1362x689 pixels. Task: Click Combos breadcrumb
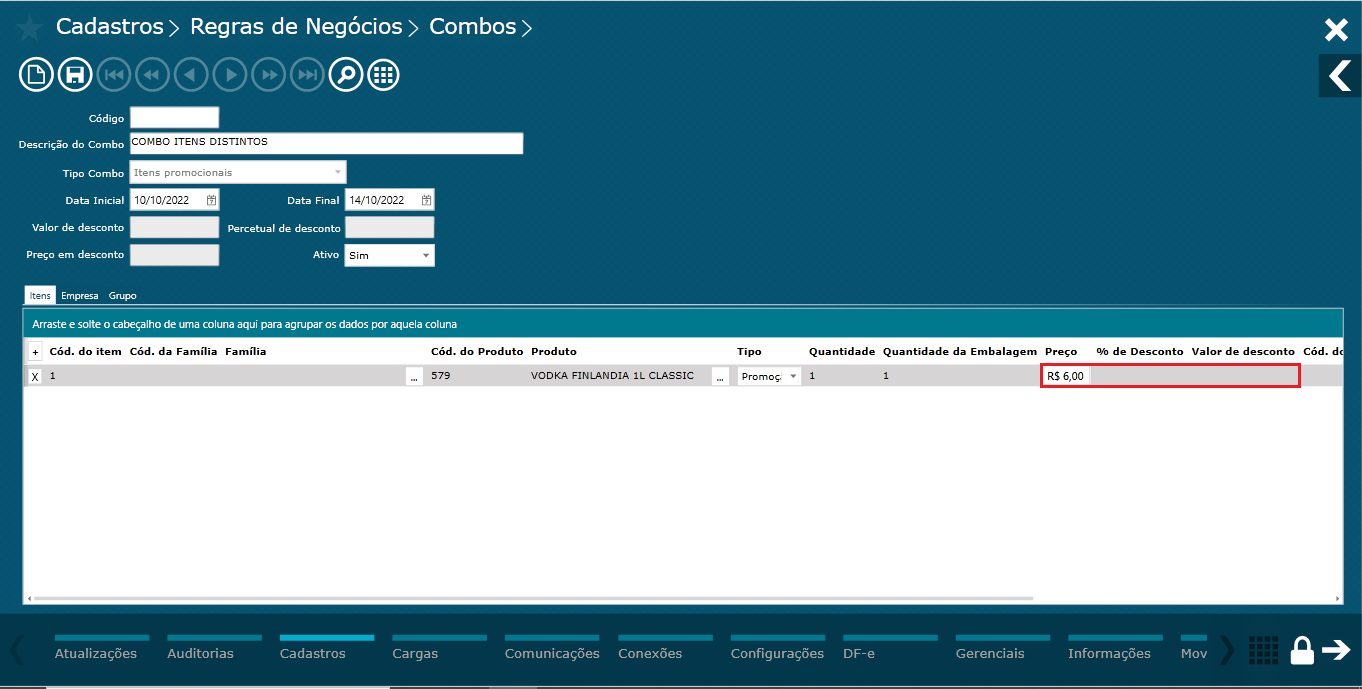pyautogui.click(x=473, y=27)
